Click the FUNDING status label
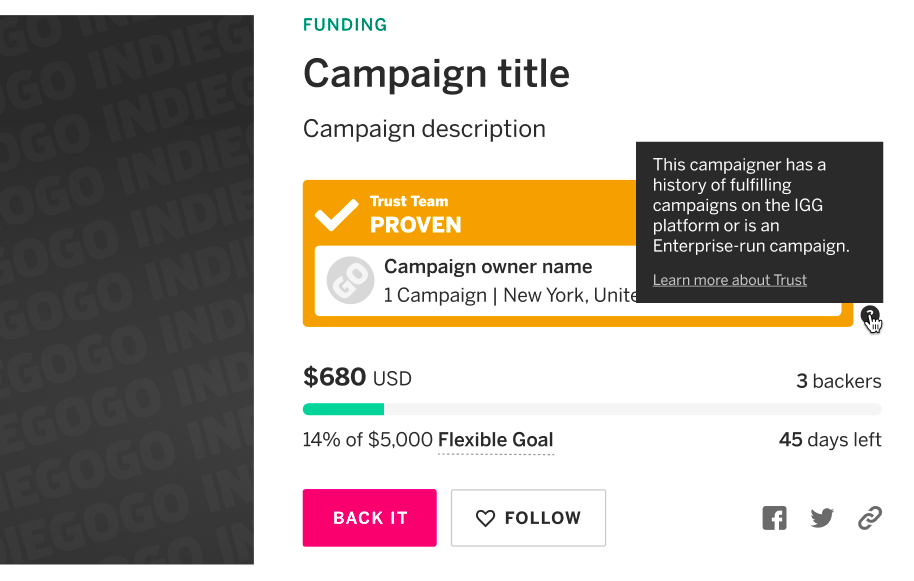 coord(345,25)
